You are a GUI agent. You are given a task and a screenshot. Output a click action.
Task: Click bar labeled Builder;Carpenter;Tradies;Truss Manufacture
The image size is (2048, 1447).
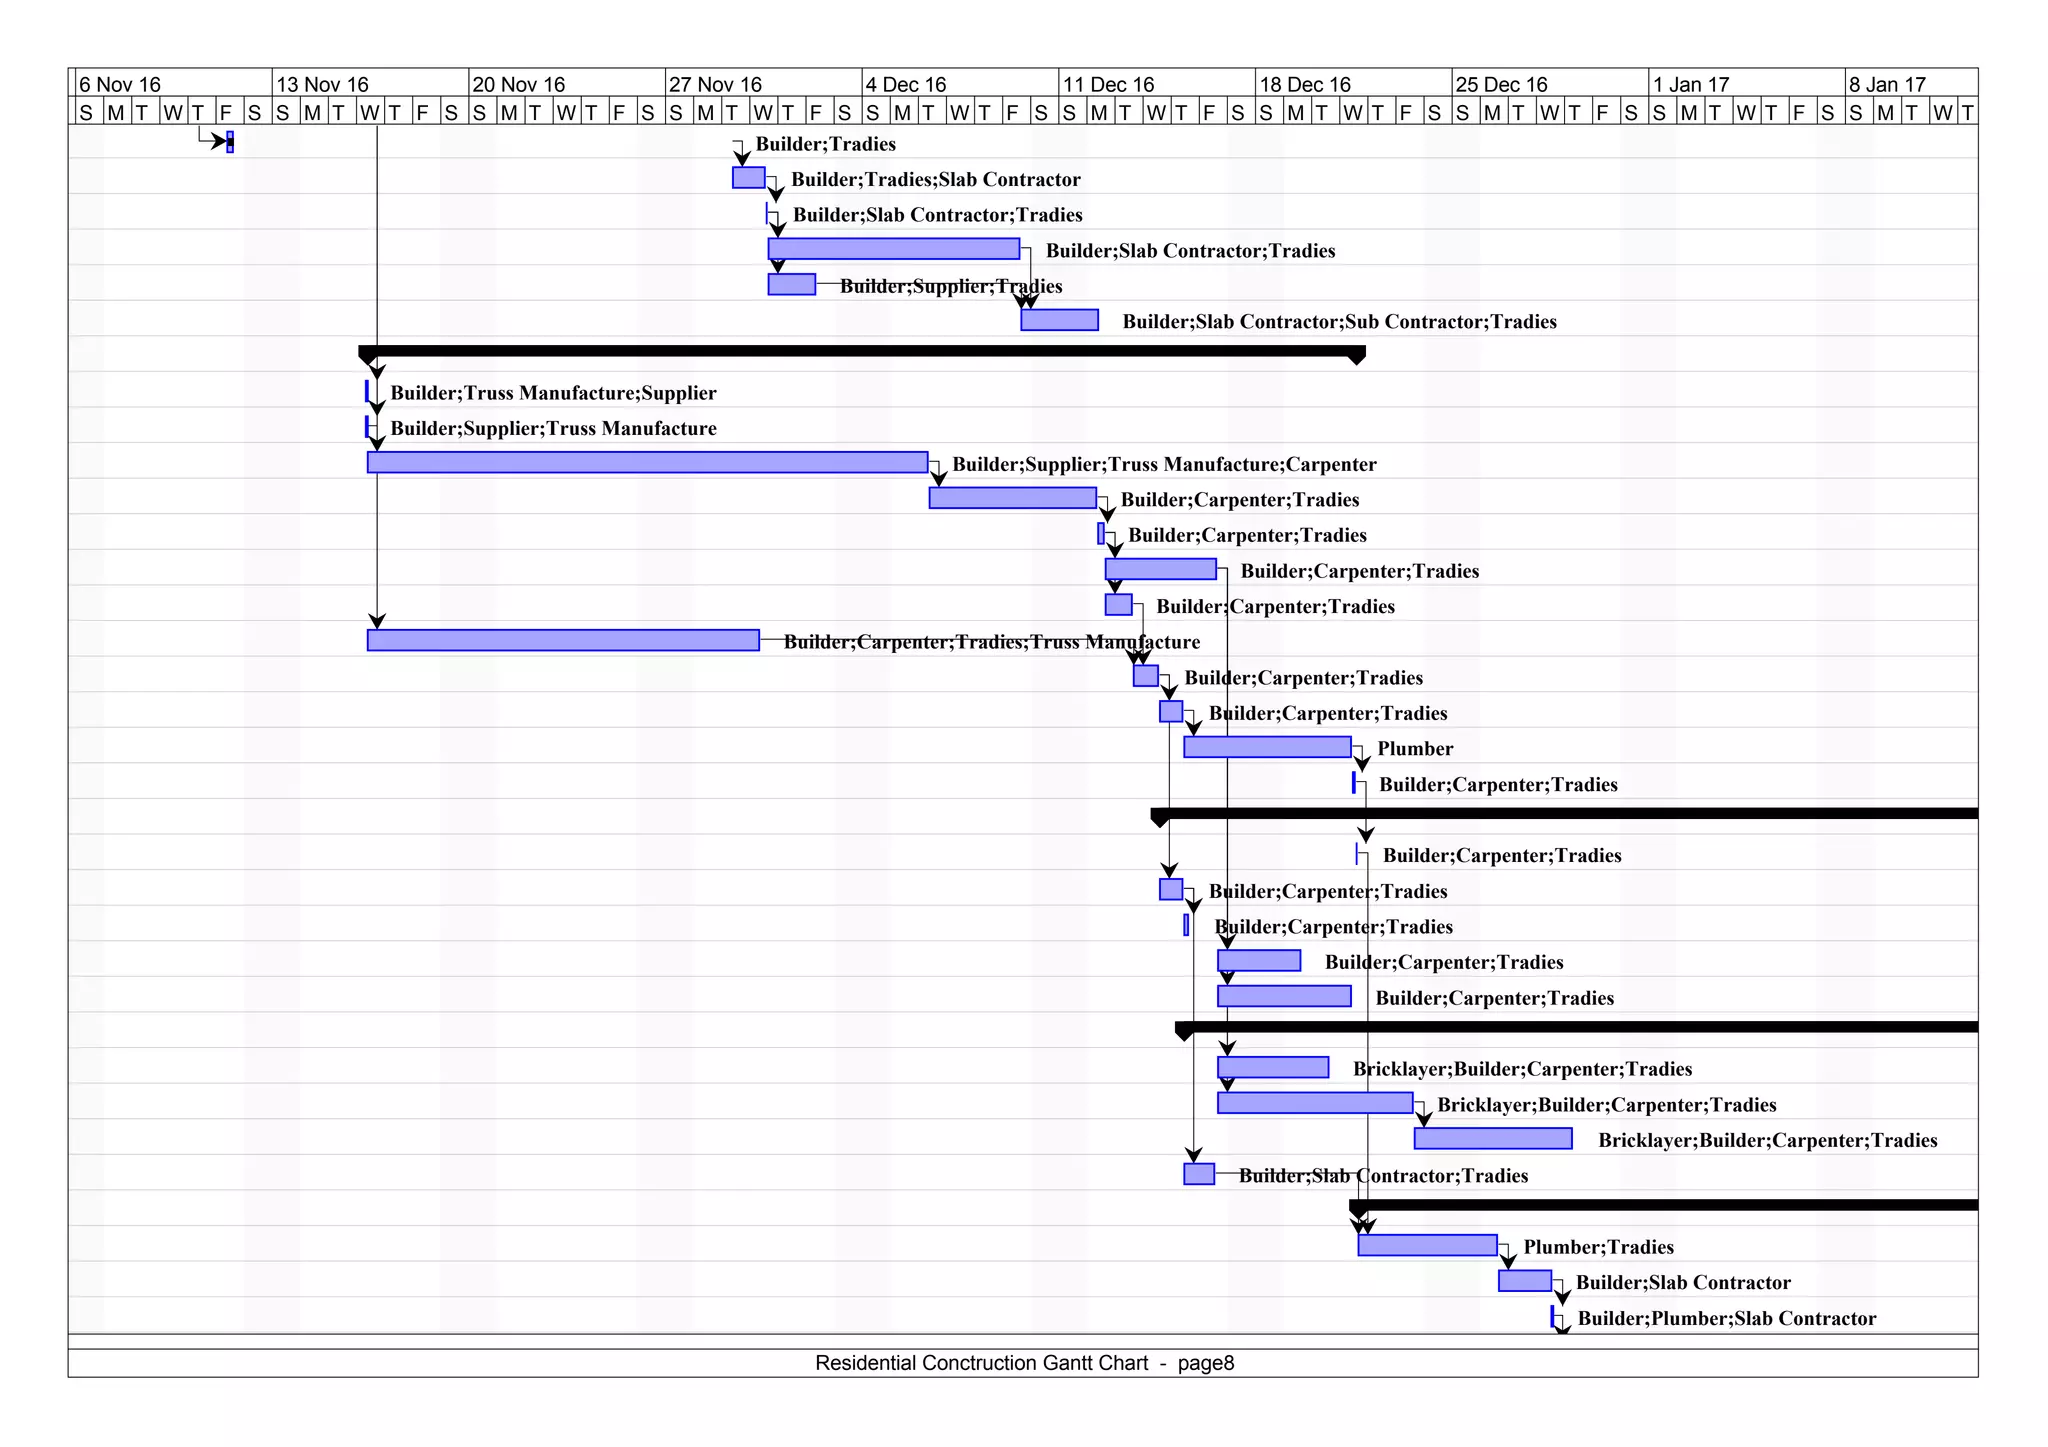click(563, 640)
